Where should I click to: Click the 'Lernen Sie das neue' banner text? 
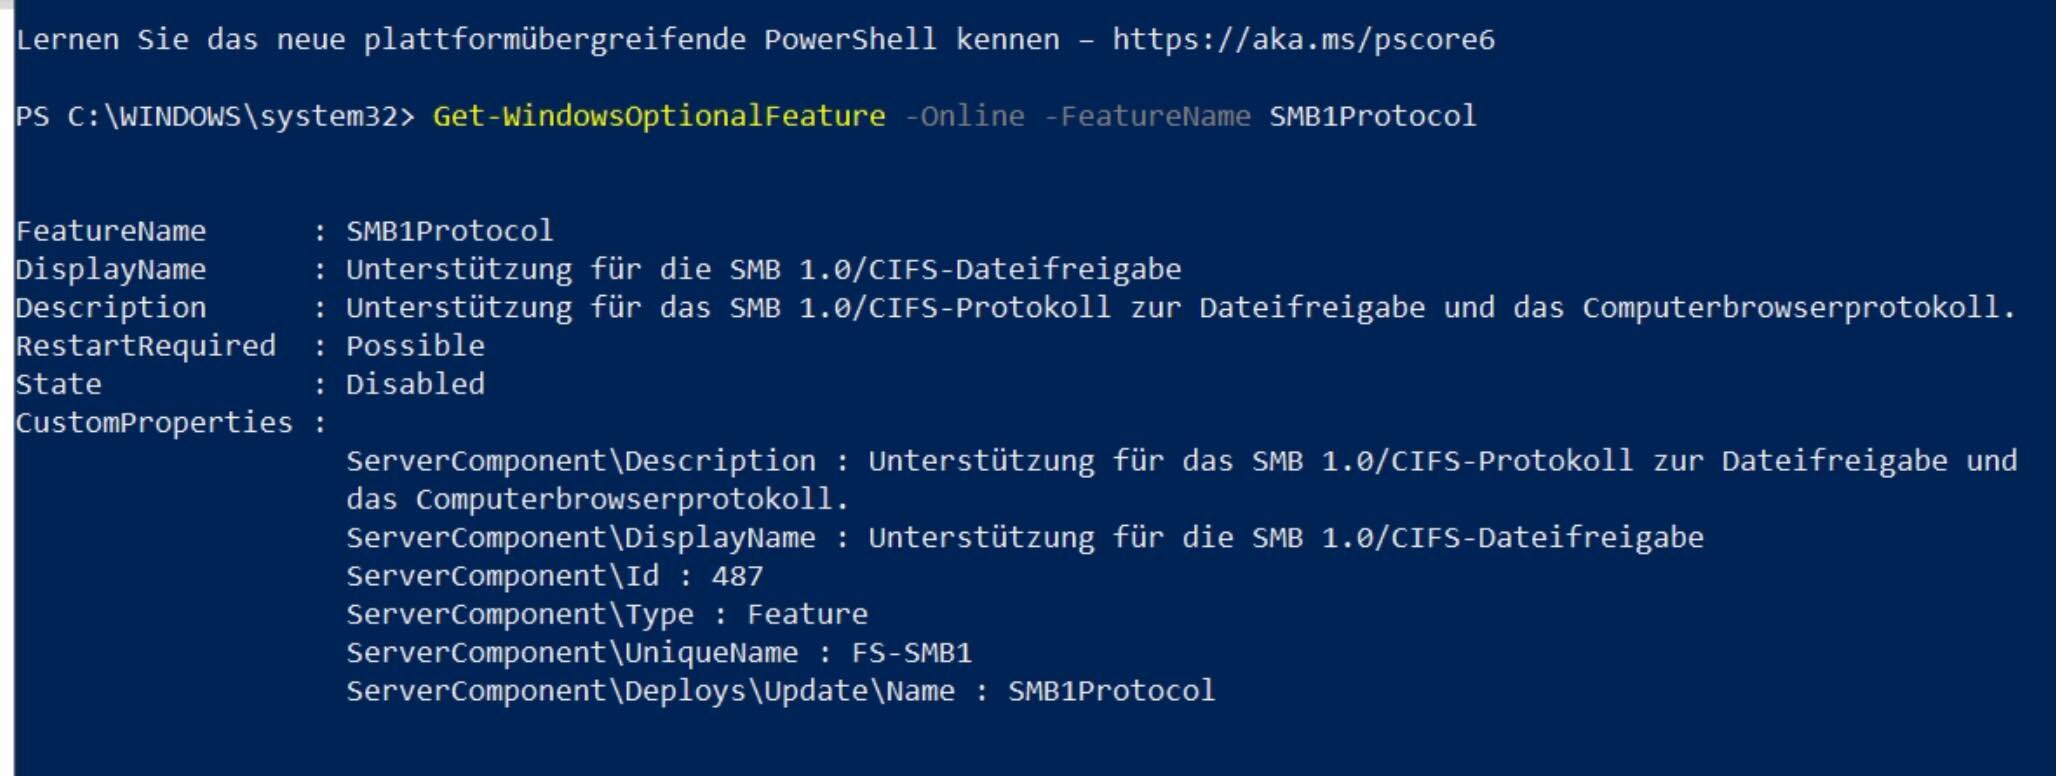tap(181, 40)
